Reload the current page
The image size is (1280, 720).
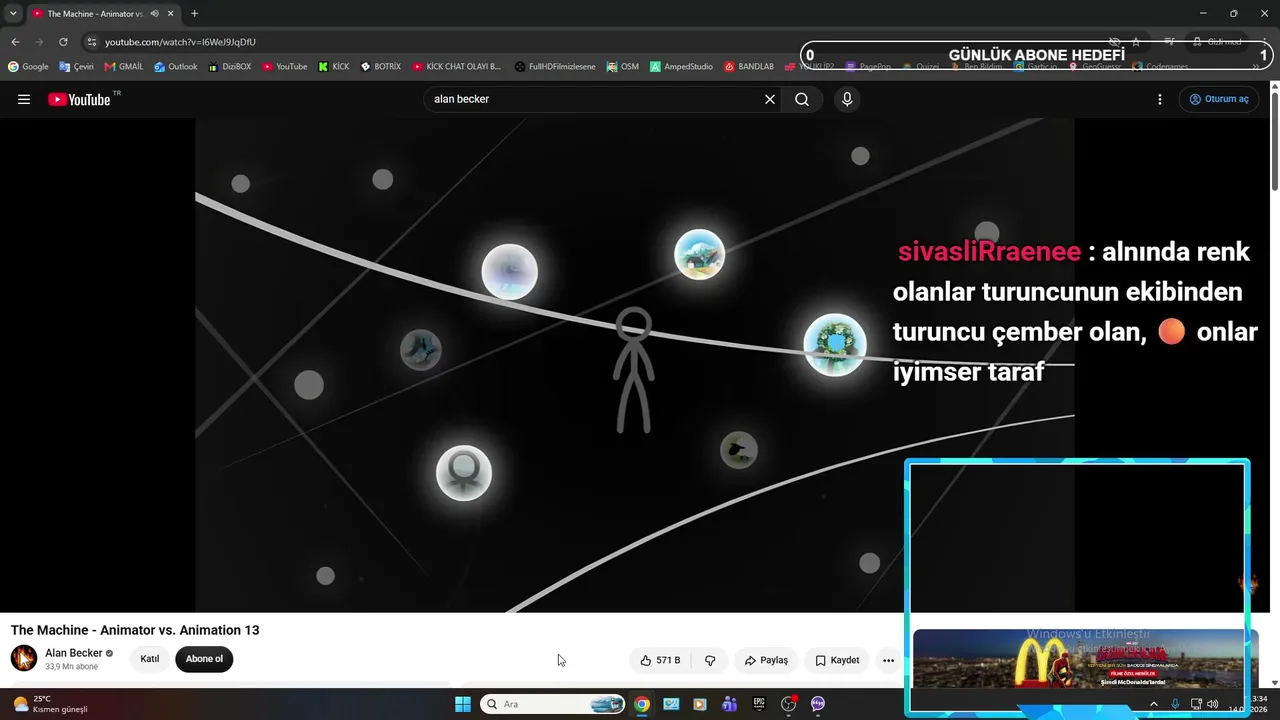63,42
